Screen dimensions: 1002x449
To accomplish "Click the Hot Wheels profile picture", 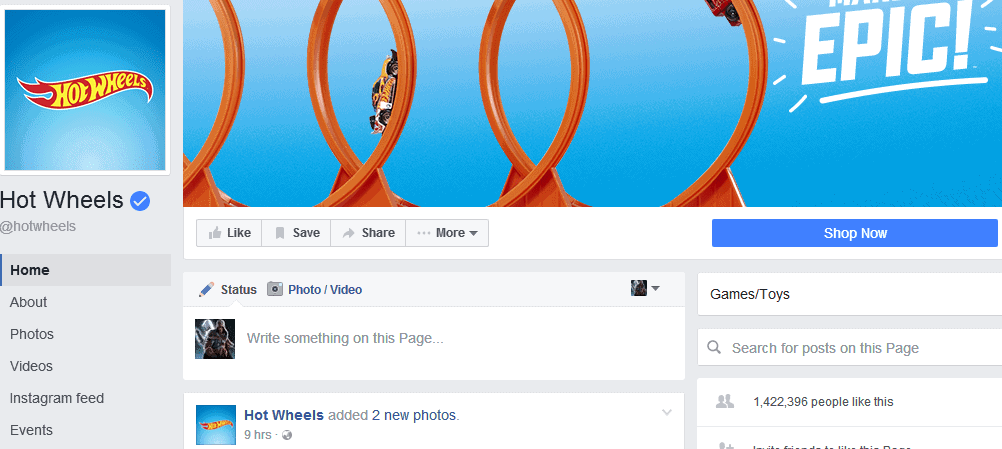I will pos(85,90).
